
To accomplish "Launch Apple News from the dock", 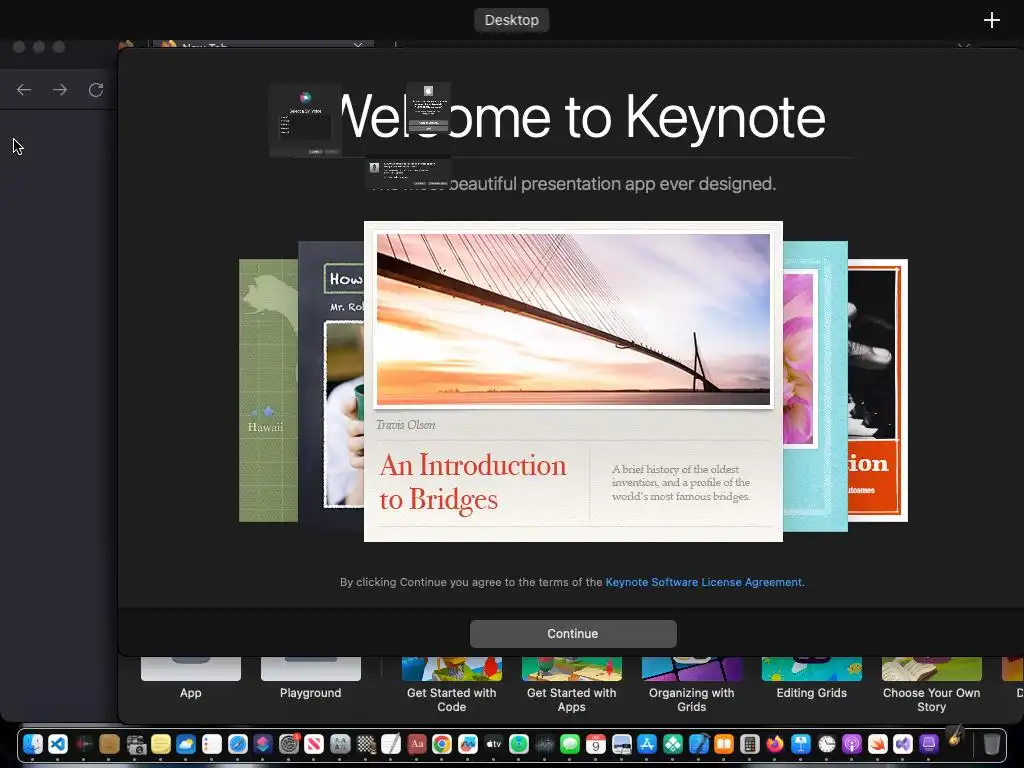I will tap(313, 744).
